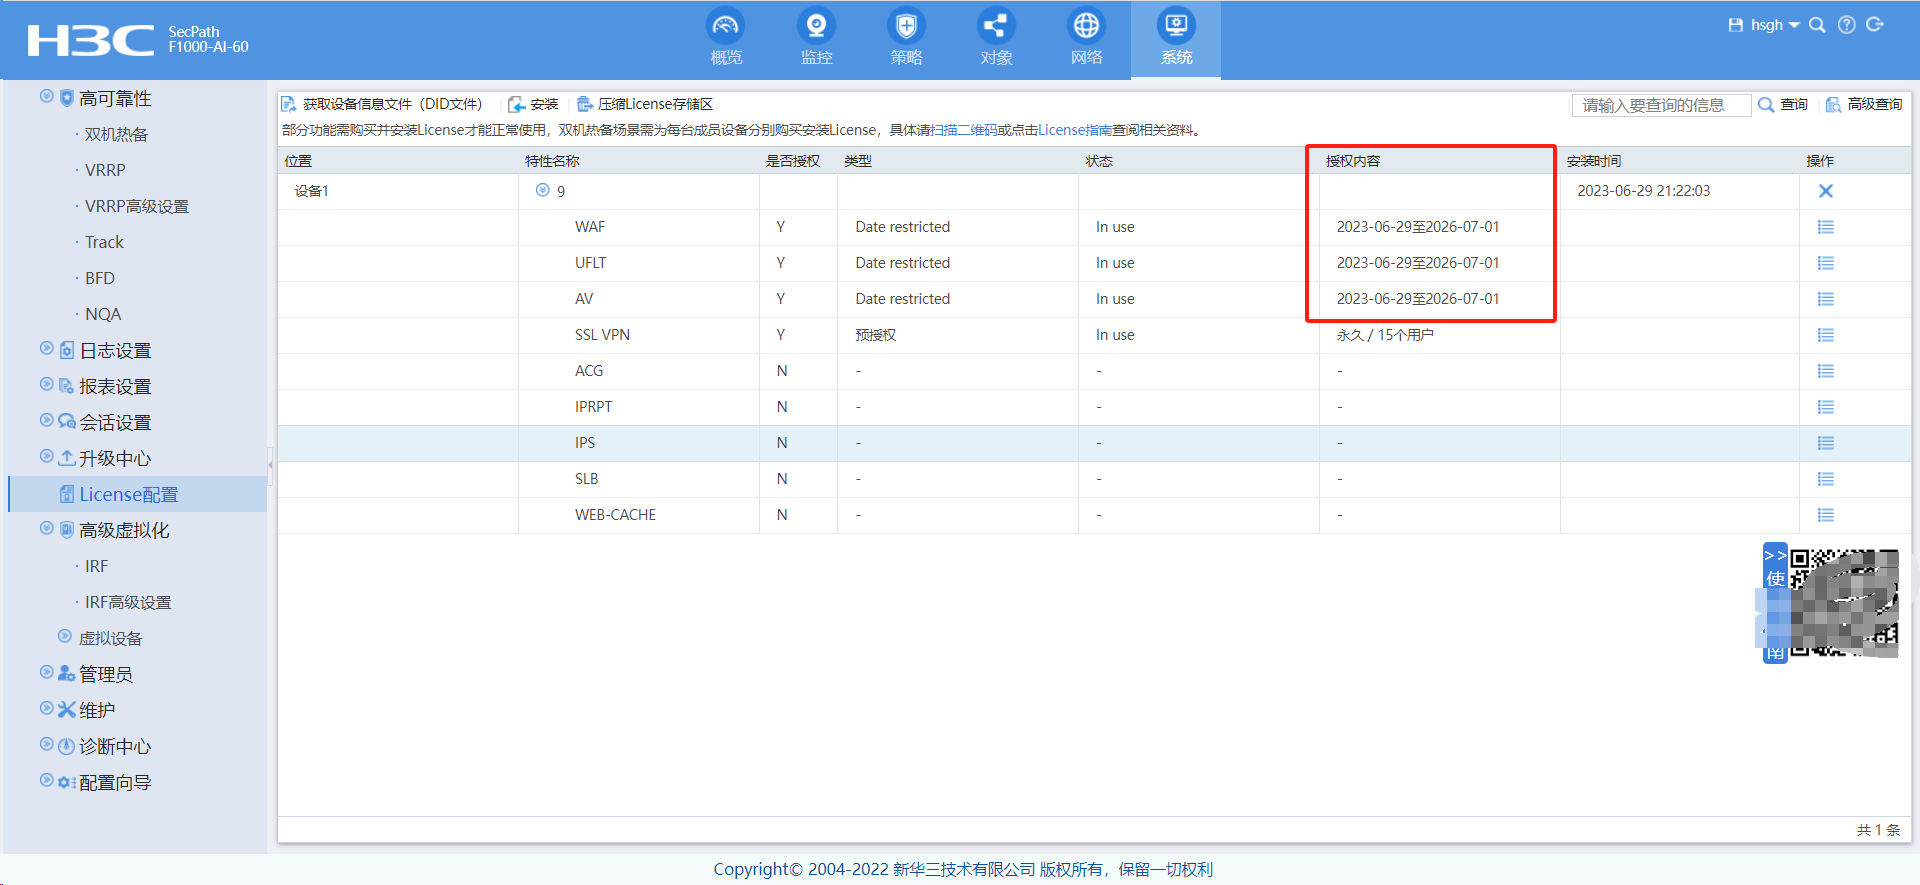Open the 监控 monitoring icon

(816, 27)
